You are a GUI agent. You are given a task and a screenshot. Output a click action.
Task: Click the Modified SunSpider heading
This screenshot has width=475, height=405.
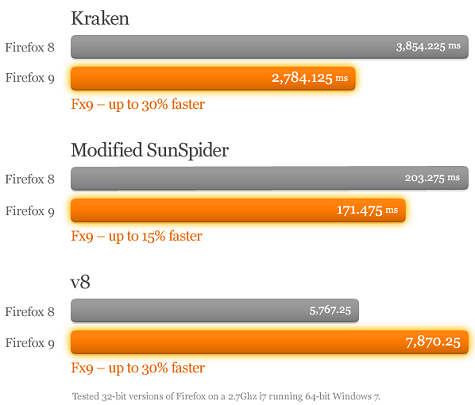click(x=150, y=150)
